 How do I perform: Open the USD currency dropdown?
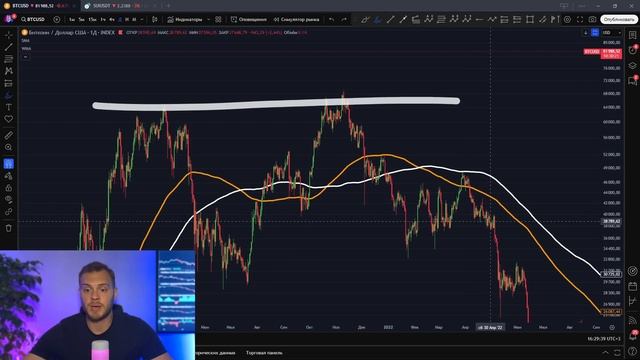612,33
